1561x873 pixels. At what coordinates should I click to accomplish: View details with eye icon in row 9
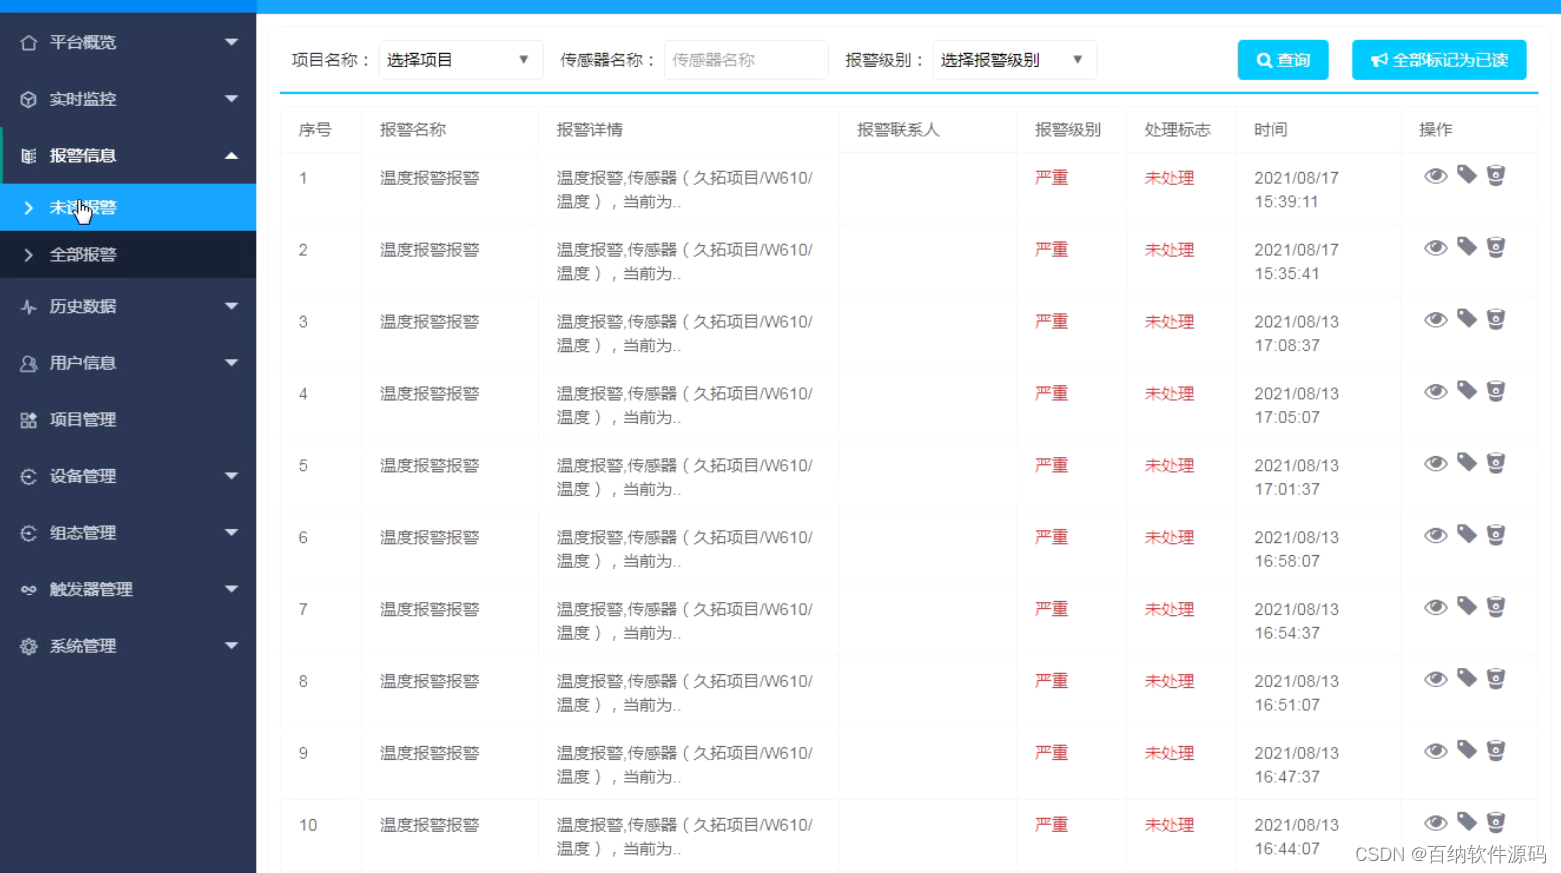1435,751
